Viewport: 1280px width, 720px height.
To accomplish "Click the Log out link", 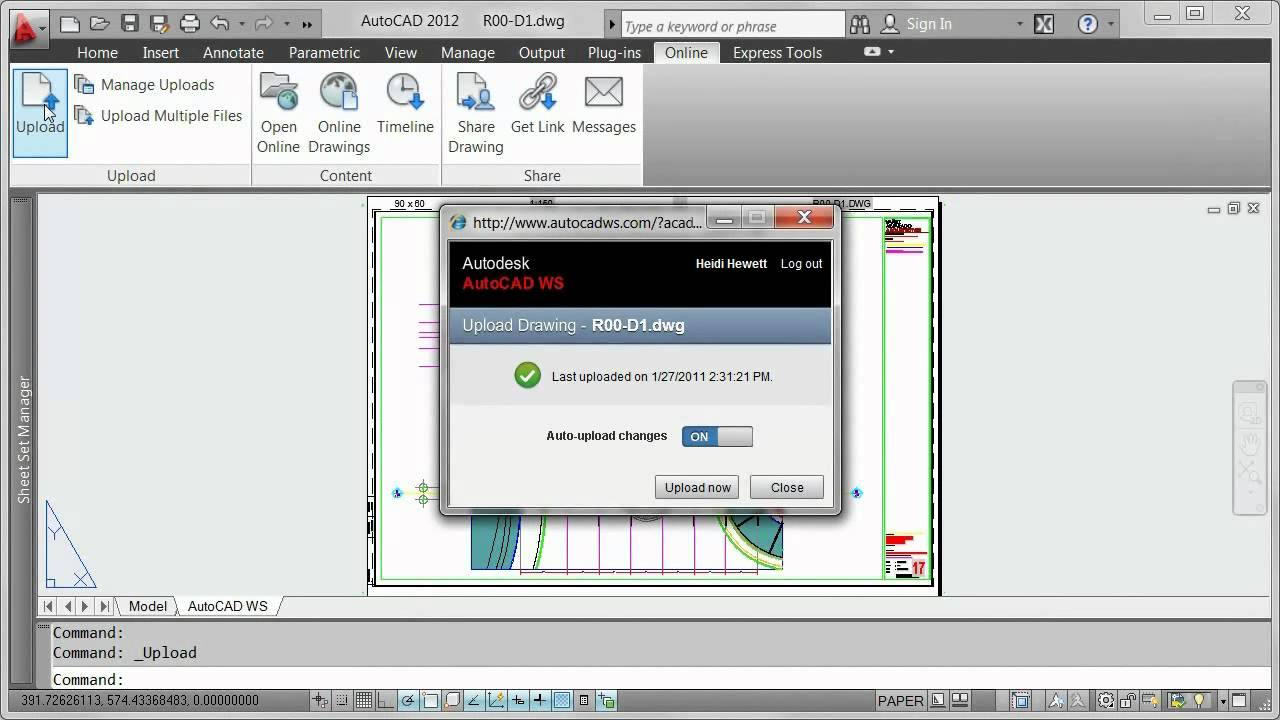I will pos(800,263).
